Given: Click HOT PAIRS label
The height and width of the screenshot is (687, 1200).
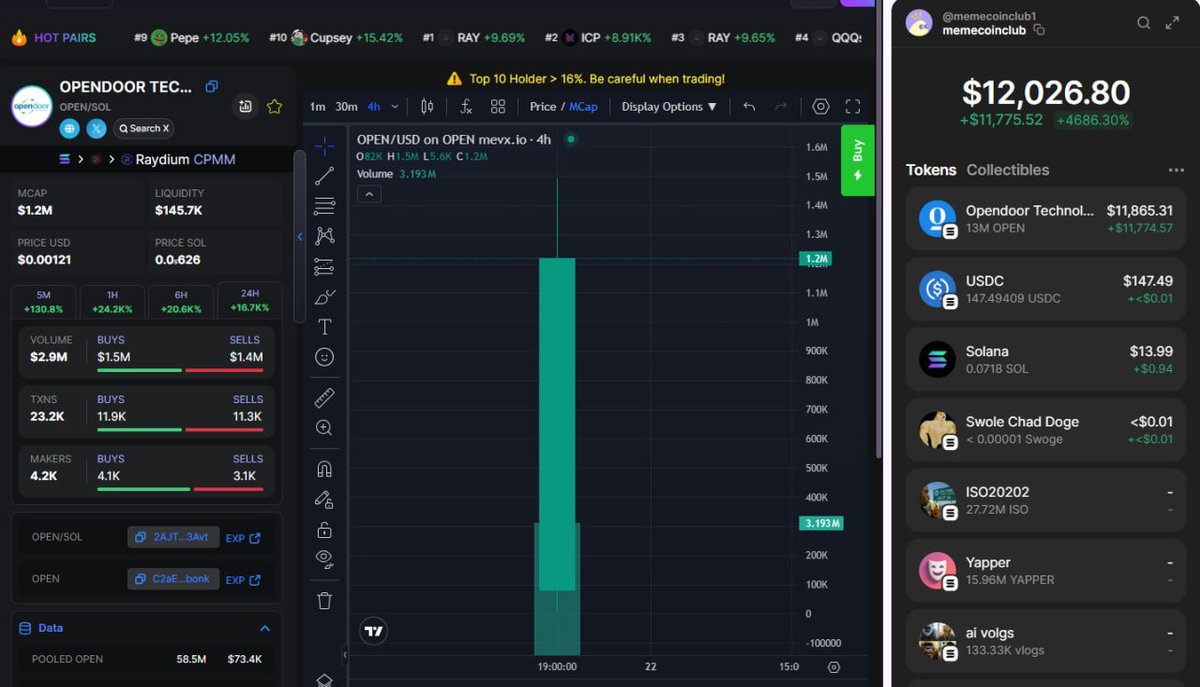Looking at the screenshot, I should click(65, 38).
